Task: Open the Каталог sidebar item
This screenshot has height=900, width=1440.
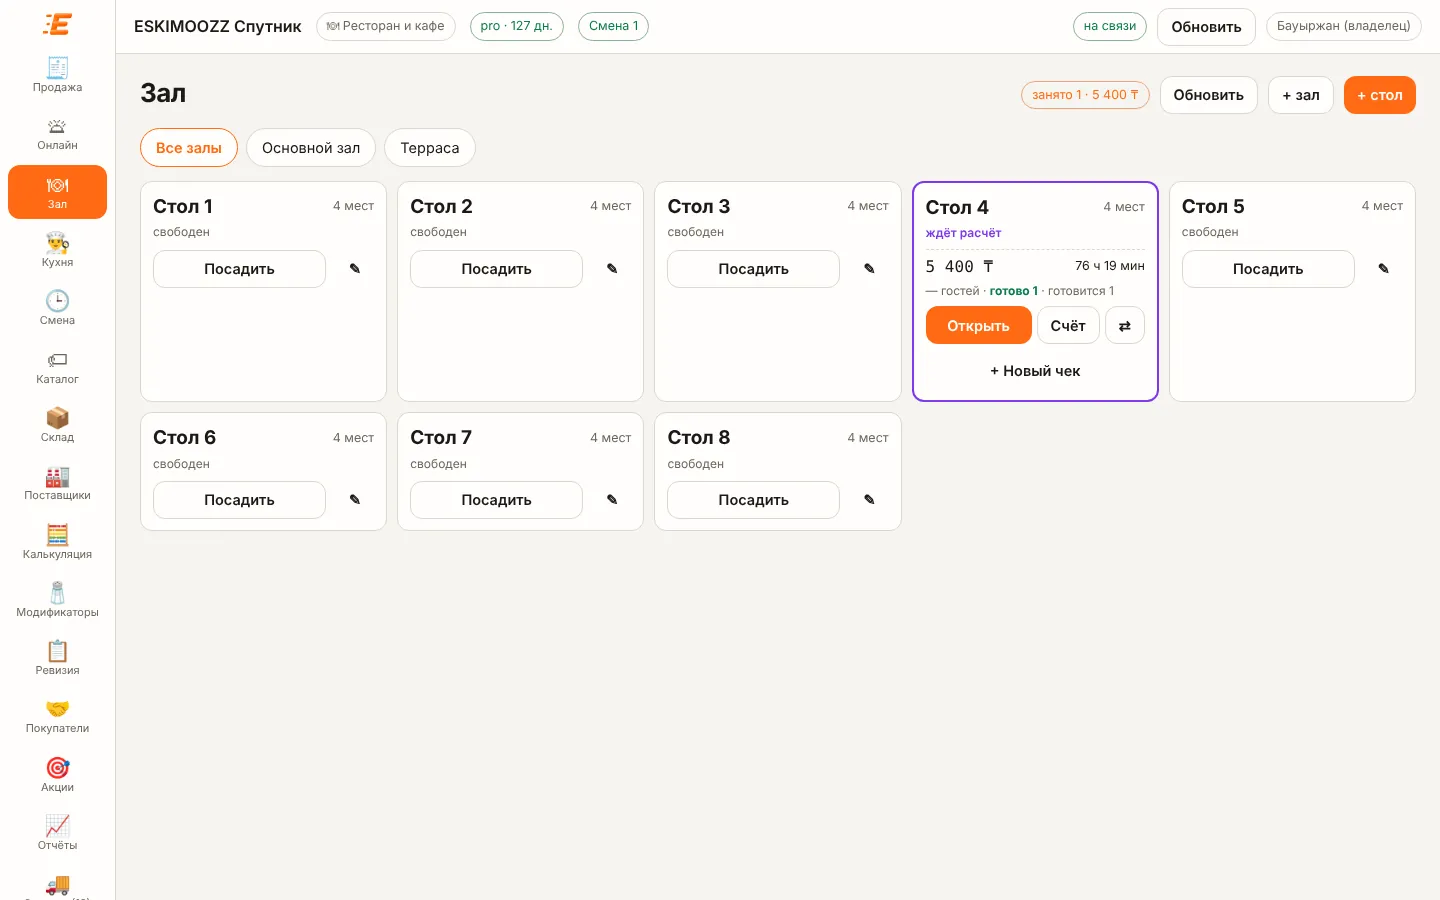Action: [57, 367]
